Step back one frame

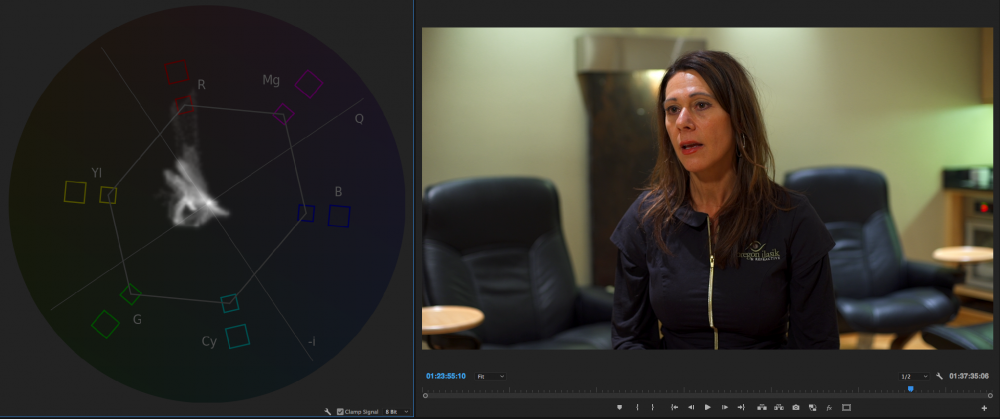pyautogui.click(x=691, y=407)
